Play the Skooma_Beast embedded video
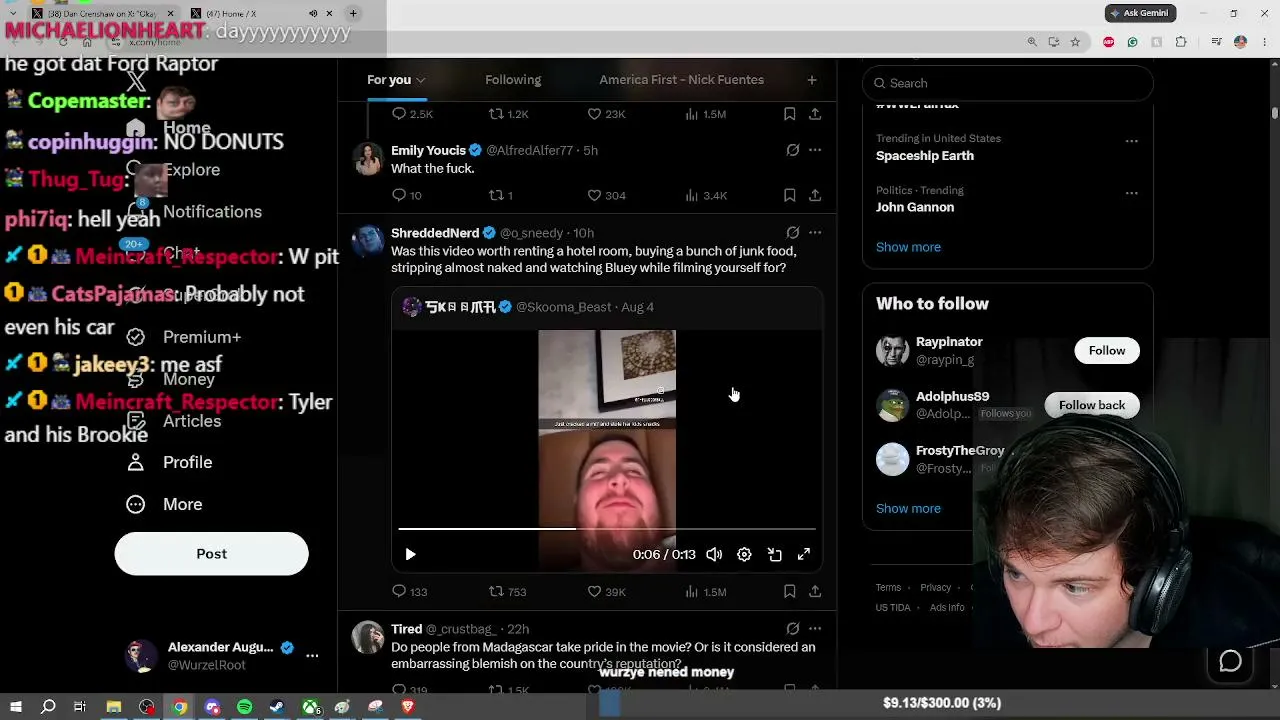This screenshot has height=720, width=1280. pyautogui.click(x=410, y=554)
